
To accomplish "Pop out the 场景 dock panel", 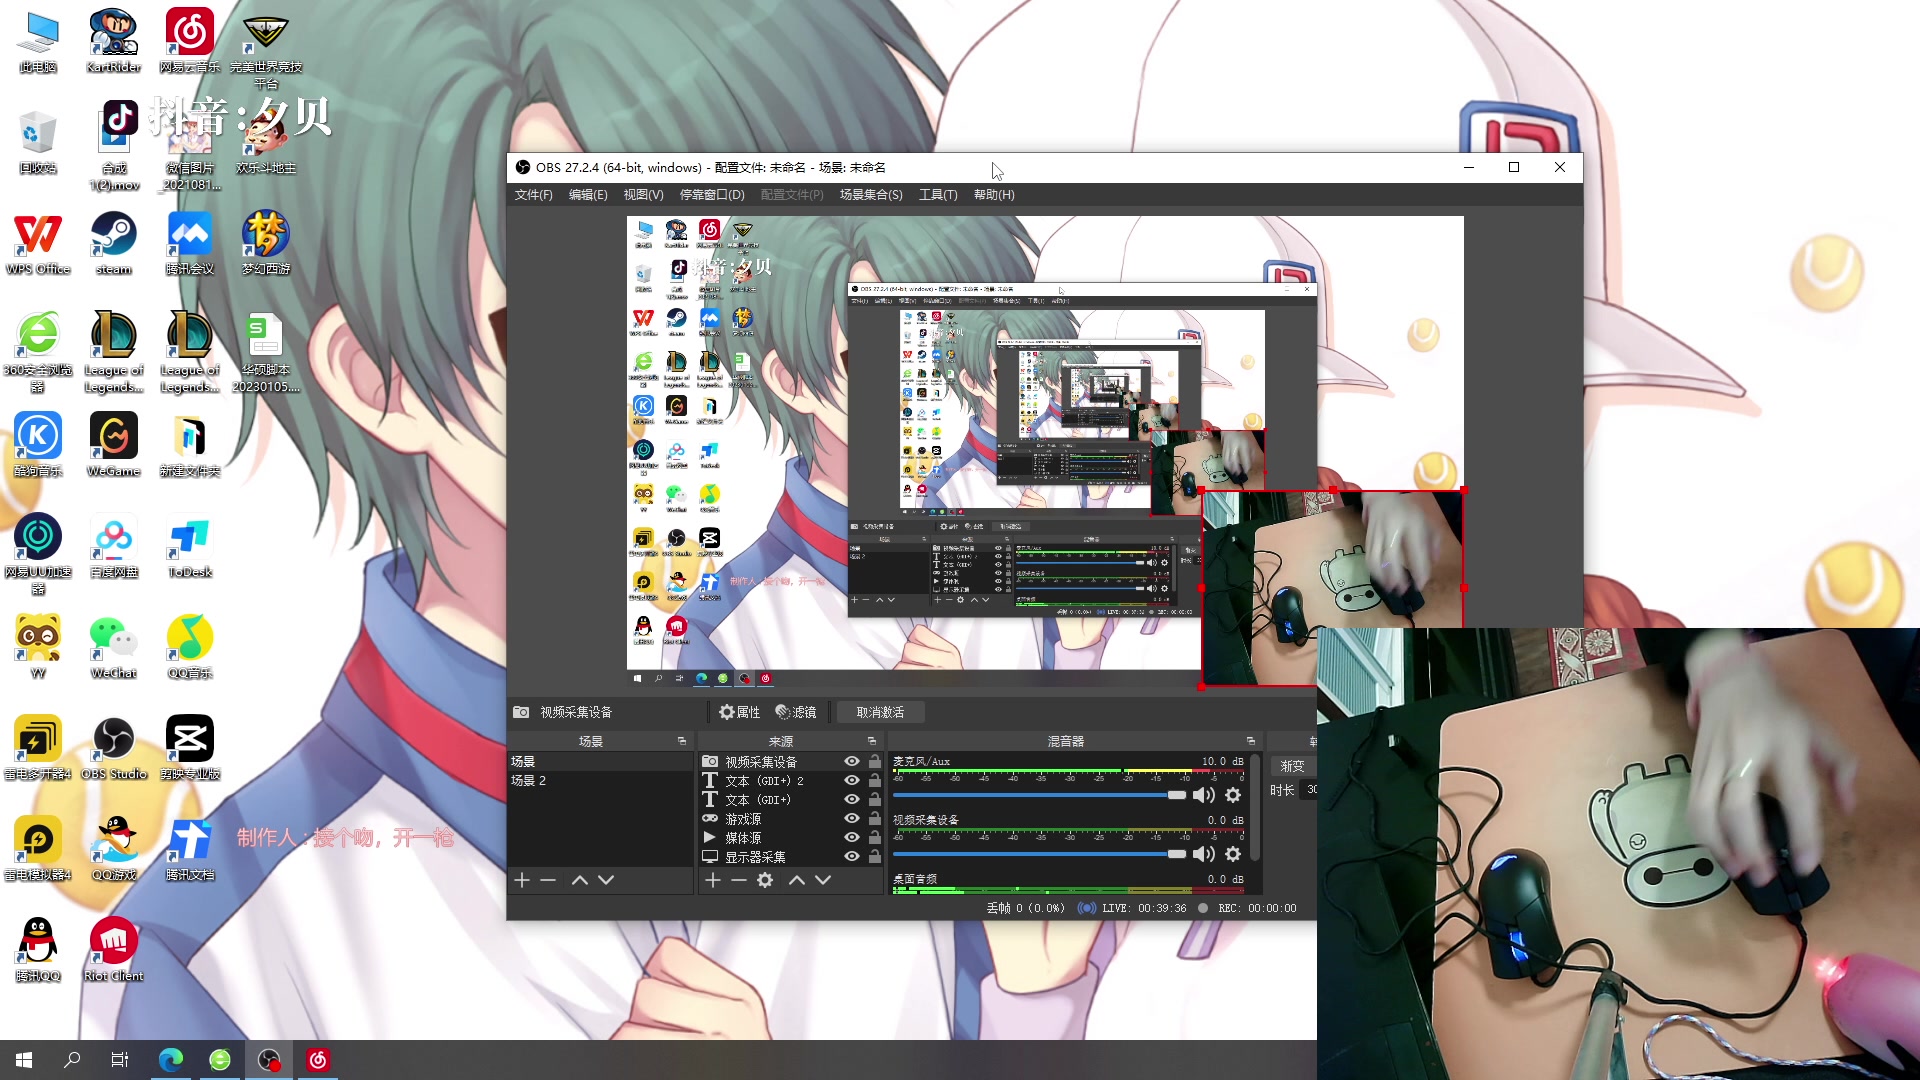I will pos(682,742).
